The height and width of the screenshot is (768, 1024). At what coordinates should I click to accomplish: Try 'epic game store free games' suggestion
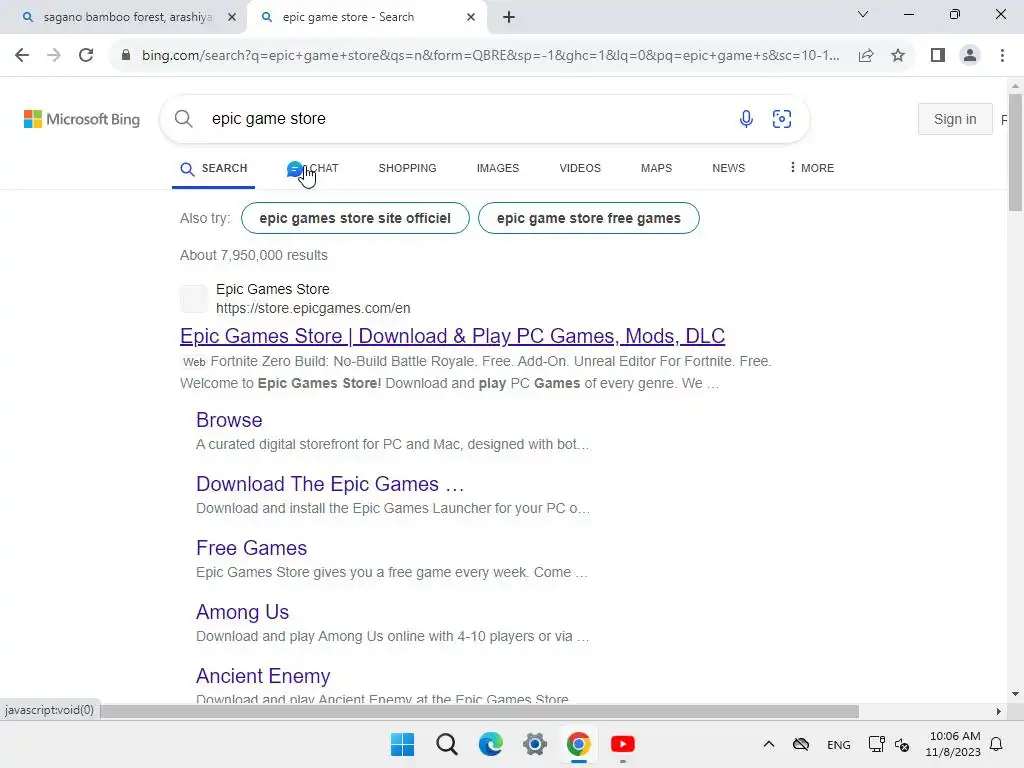(588, 218)
